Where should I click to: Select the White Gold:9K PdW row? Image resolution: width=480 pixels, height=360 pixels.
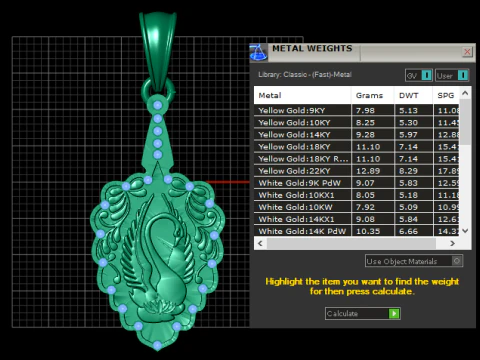point(357,183)
